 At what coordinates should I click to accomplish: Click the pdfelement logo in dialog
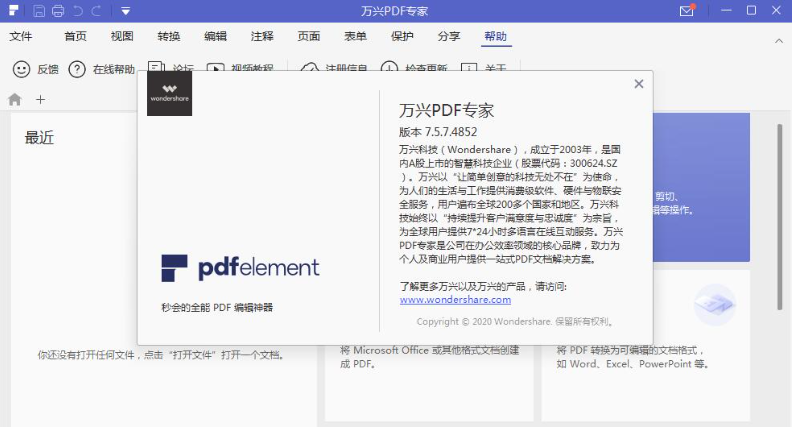[x=240, y=268]
